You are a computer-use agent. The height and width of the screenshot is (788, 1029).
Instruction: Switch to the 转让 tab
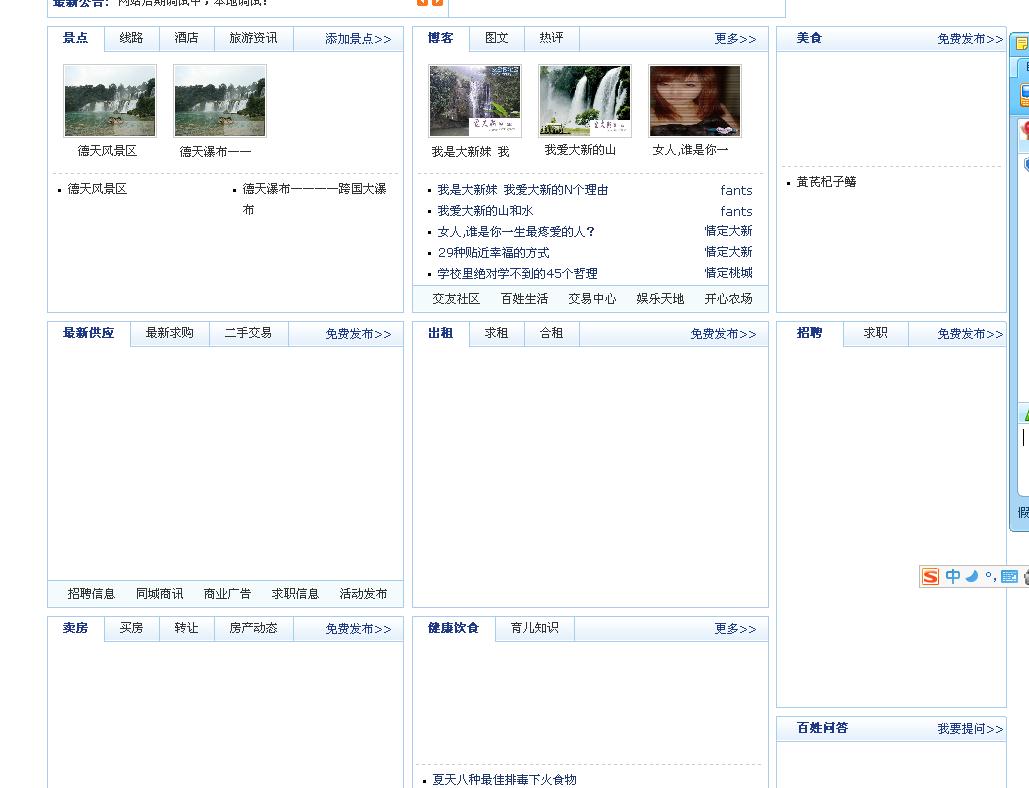click(186, 629)
